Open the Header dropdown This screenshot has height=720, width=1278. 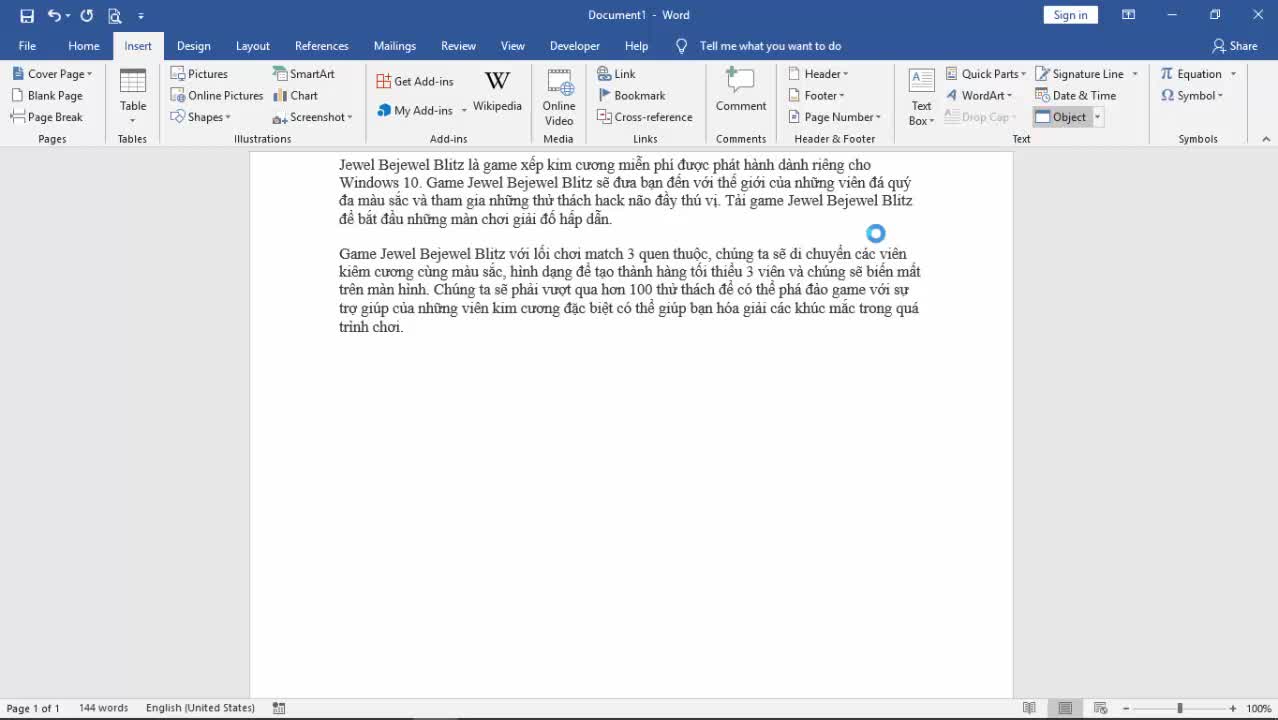pyautogui.click(x=818, y=74)
